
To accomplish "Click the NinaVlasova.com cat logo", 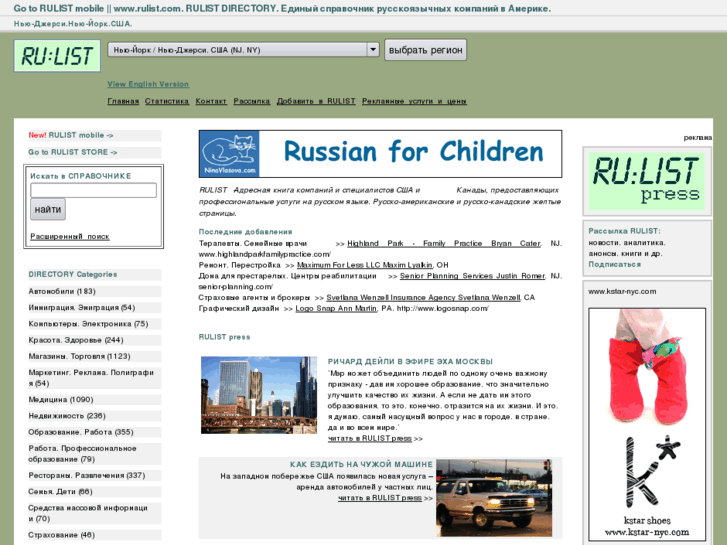I will (230, 154).
